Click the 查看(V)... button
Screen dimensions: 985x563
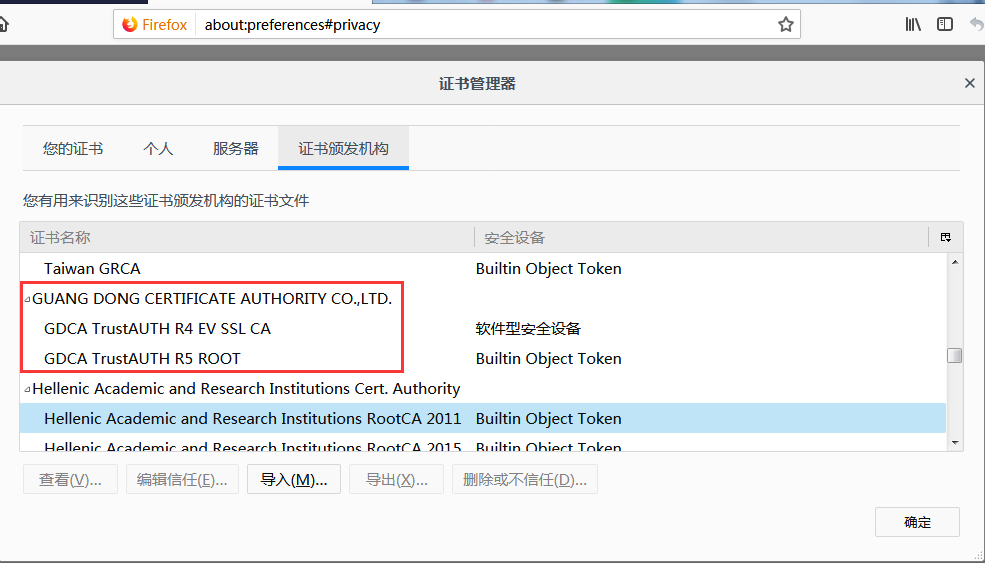70,479
